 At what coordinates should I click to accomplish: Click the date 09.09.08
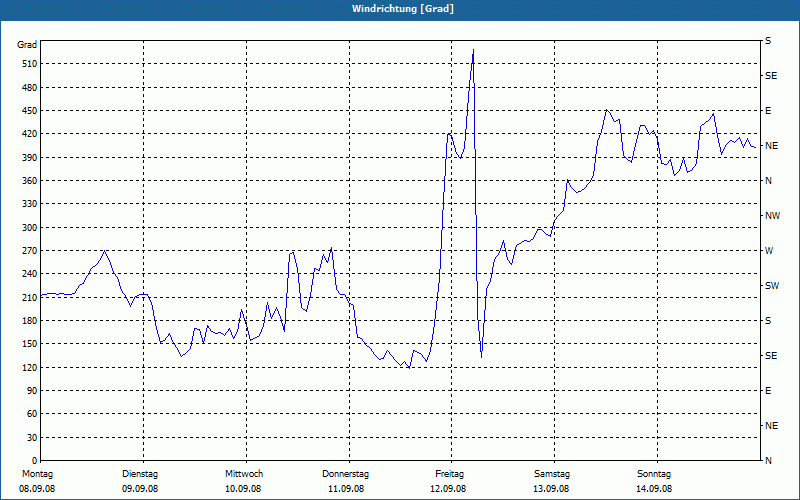pyautogui.click(x=140, y=489)
